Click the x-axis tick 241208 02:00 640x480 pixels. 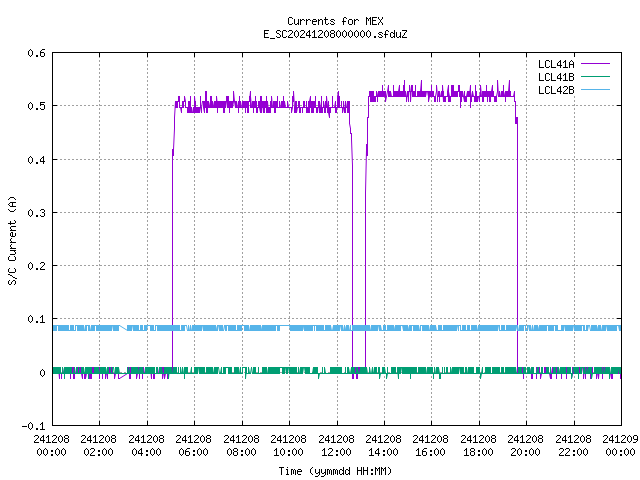point(98,445)
